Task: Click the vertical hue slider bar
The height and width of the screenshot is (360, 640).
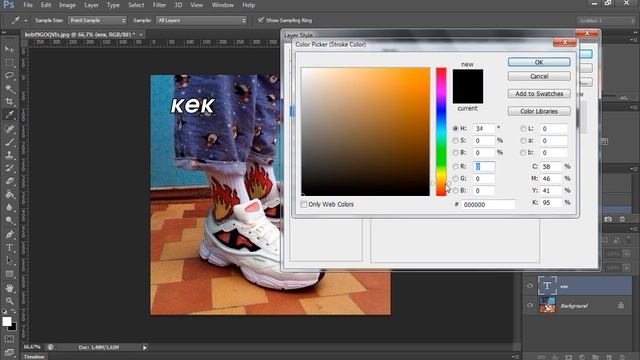Action: (441, 131)
